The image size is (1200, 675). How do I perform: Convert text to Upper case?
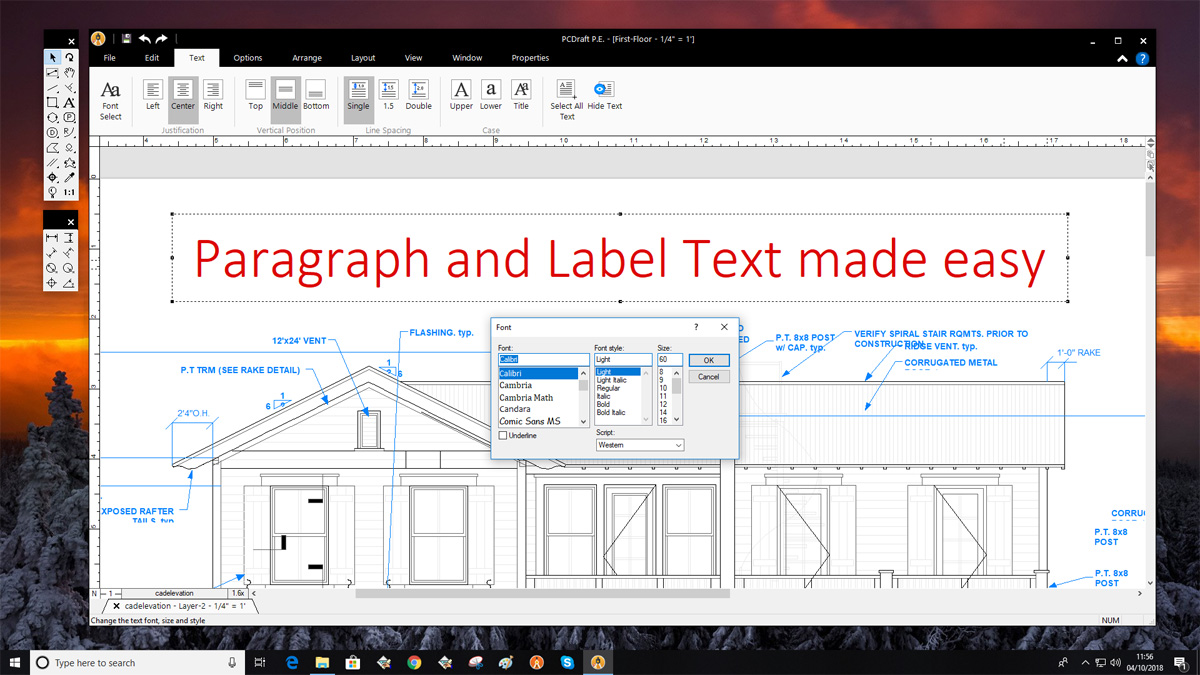tap(461, 95)
